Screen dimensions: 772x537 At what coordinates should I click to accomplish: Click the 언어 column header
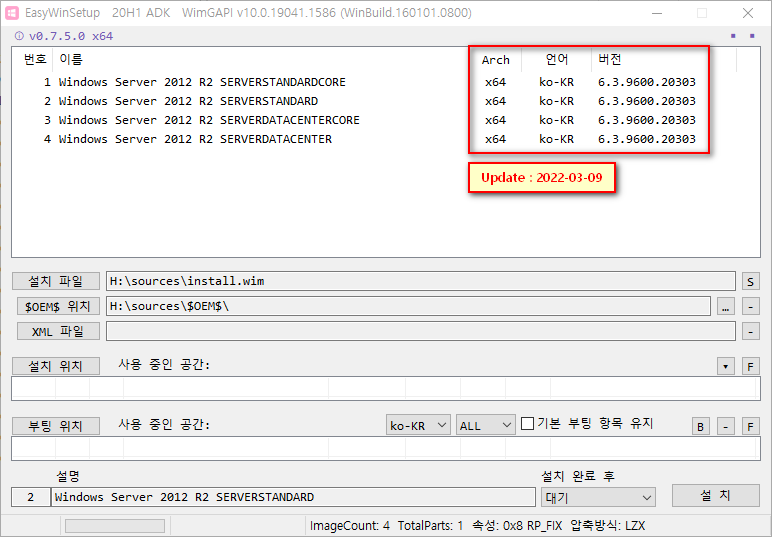pyautogui.click(x=556, y=60)
